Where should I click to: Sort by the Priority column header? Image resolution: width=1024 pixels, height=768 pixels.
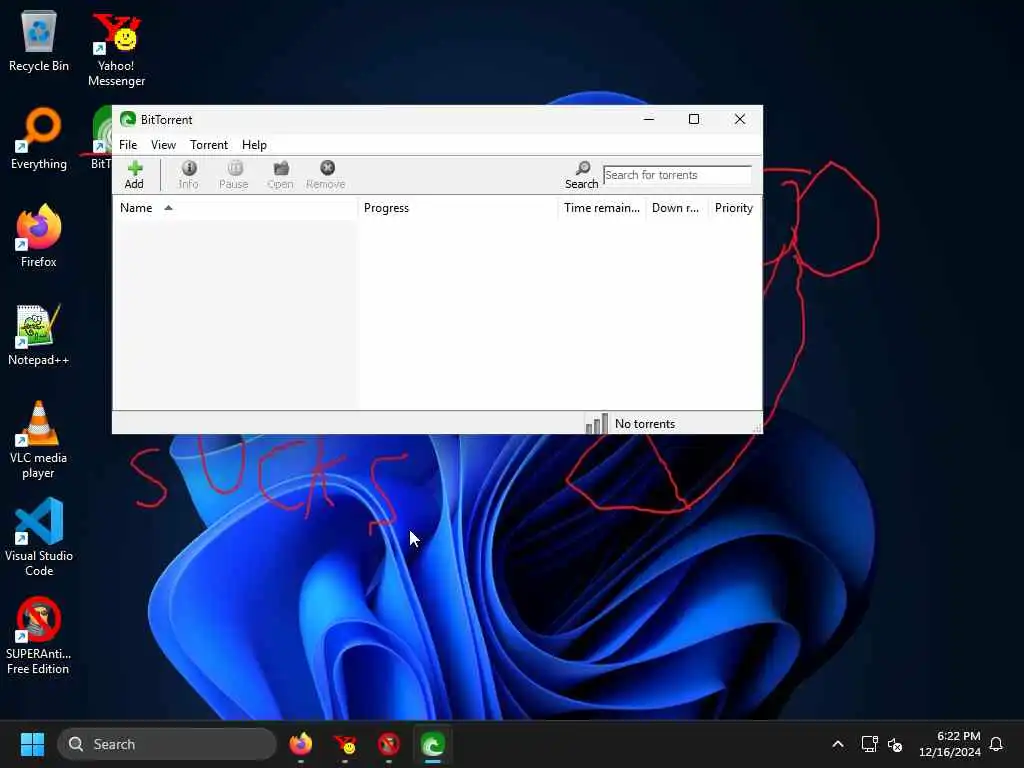(734, 208)
